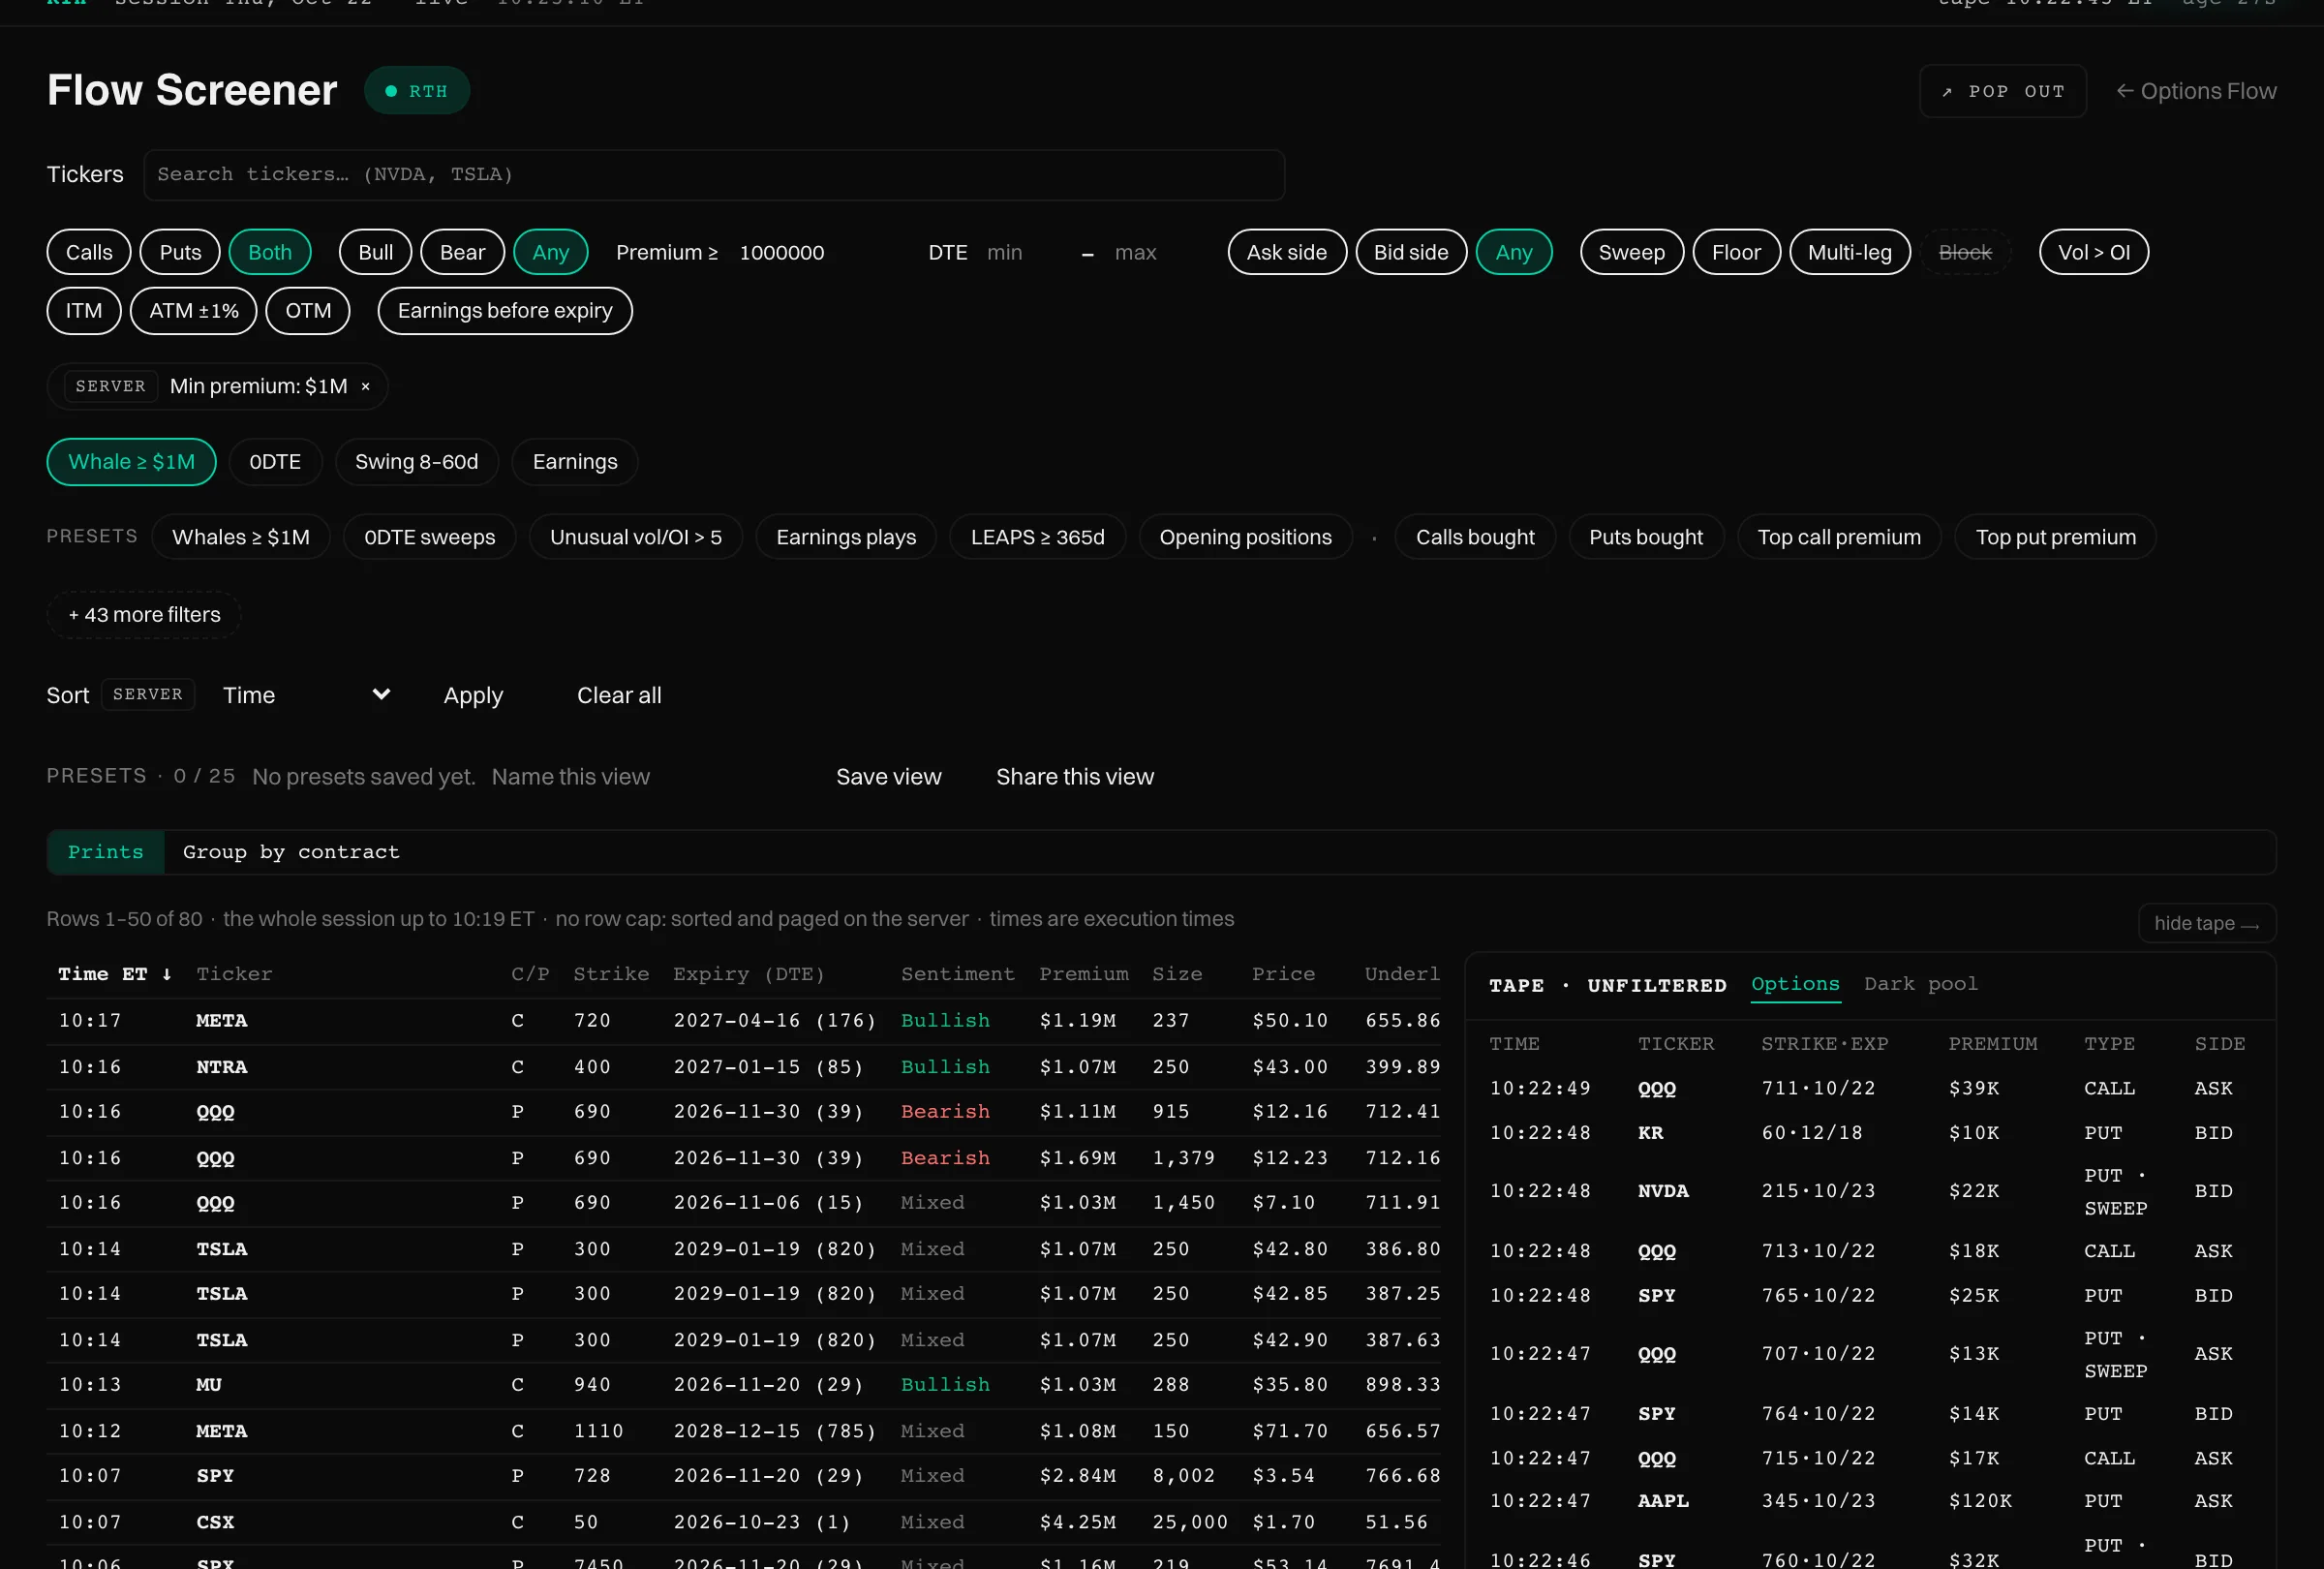The image size is (2324, 1569).
Task: Apply the Top put premium preset
Action: pos(2056,537)
